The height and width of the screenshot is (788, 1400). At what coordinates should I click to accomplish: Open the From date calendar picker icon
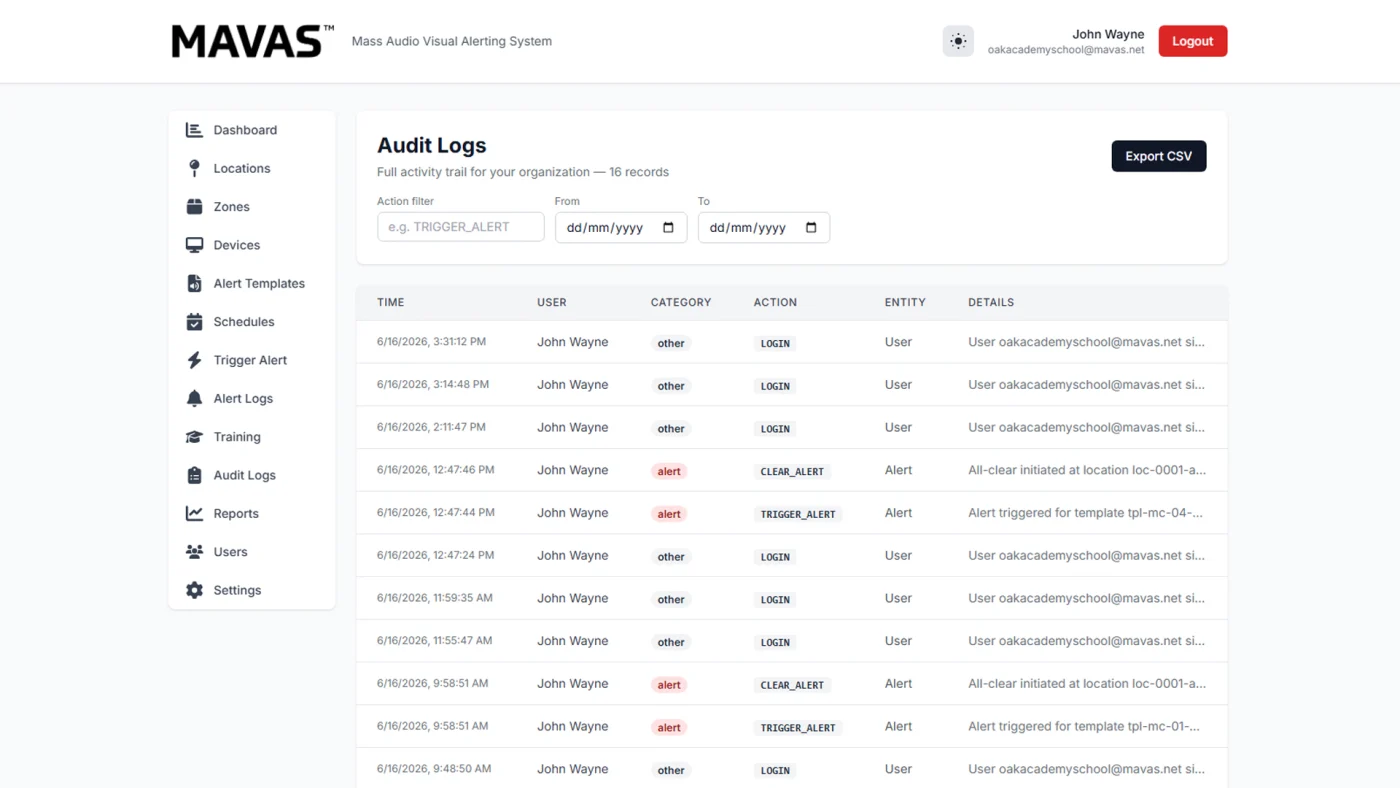pos(668,227)
